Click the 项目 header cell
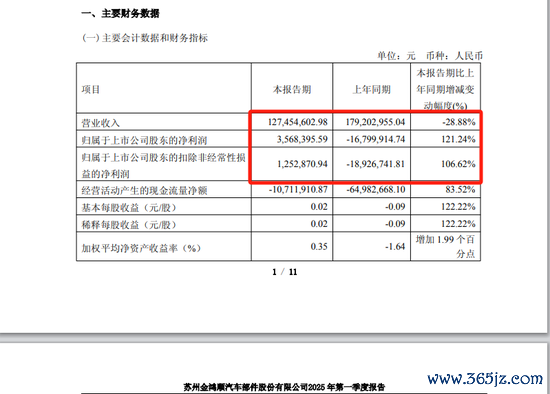550x394 pixels. coord(91,89)
